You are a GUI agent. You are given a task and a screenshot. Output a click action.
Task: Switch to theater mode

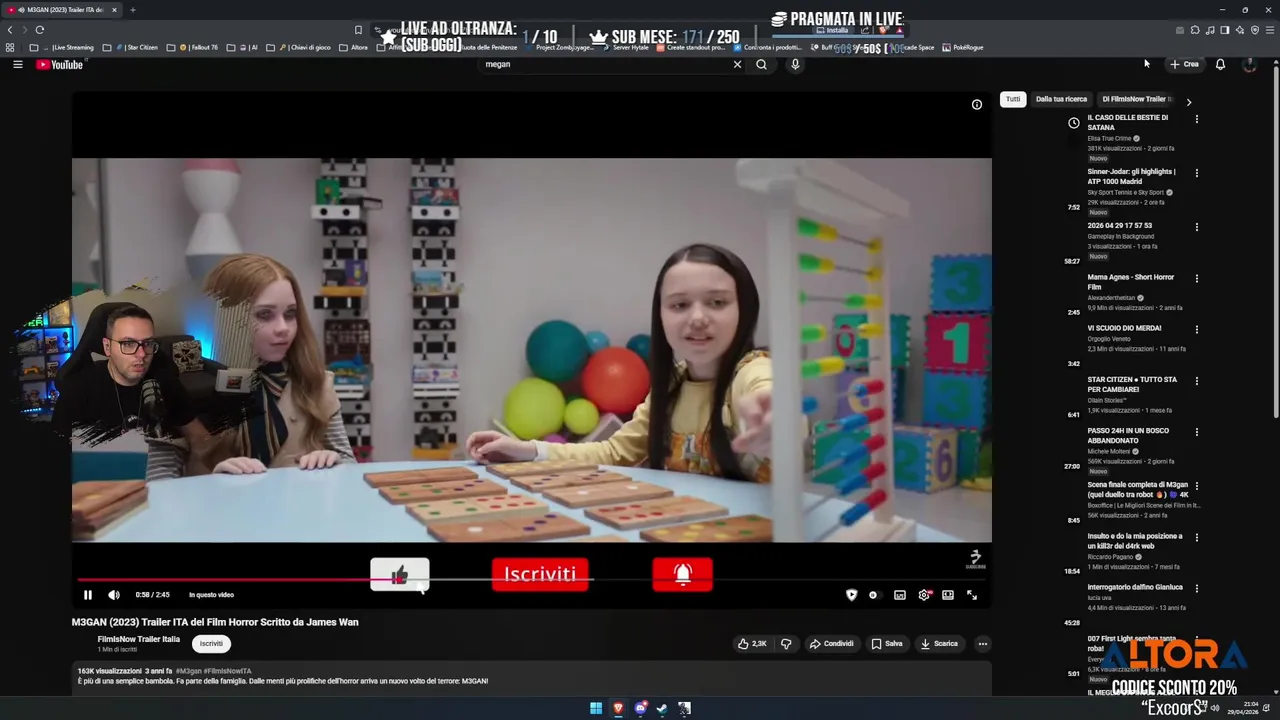coord(948,595)
